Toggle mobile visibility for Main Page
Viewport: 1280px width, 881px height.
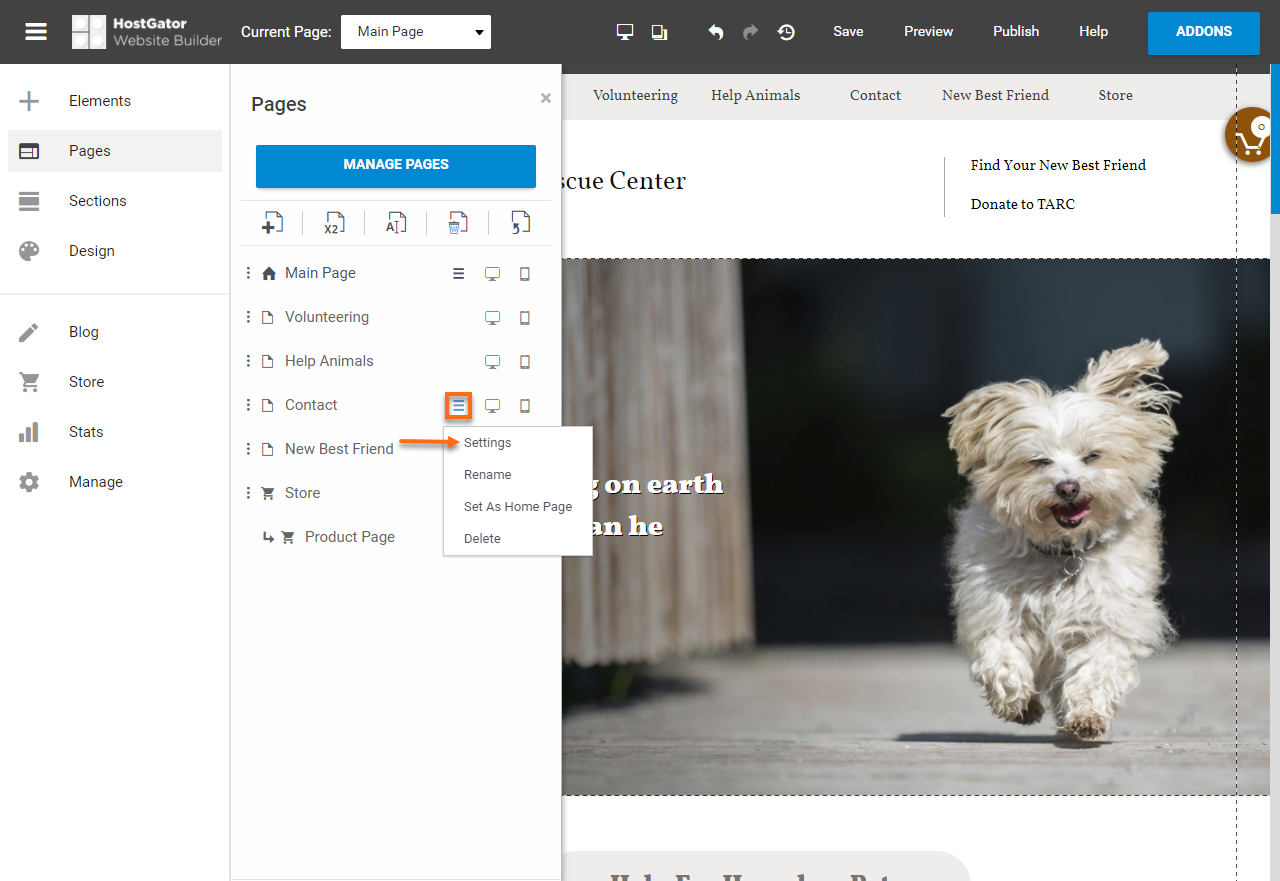525,274
